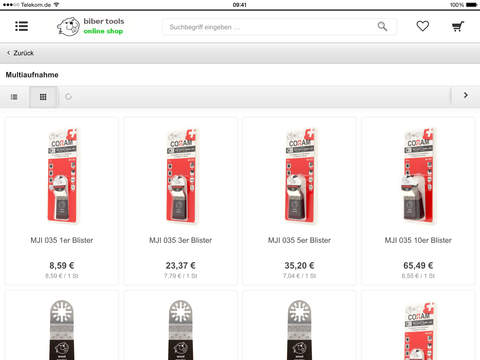
Task: Tap the 23,37 € price
Action: pos(181,265)
